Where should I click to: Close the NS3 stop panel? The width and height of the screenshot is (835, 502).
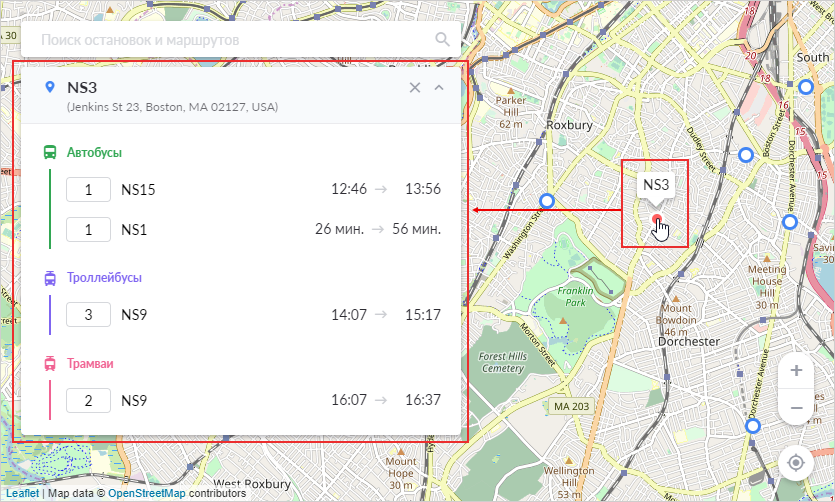415,88
